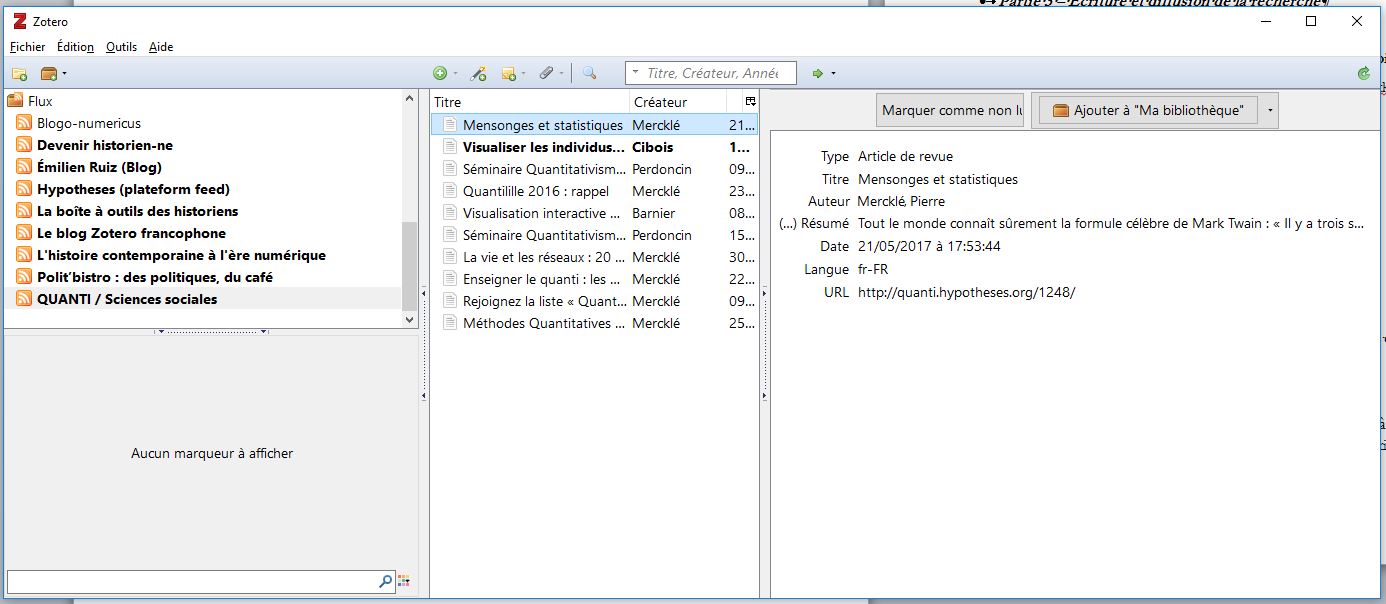Viewport: 1386px width, 604px height.
Task: Sort items by Titre column header
Action: coord(530,101)
